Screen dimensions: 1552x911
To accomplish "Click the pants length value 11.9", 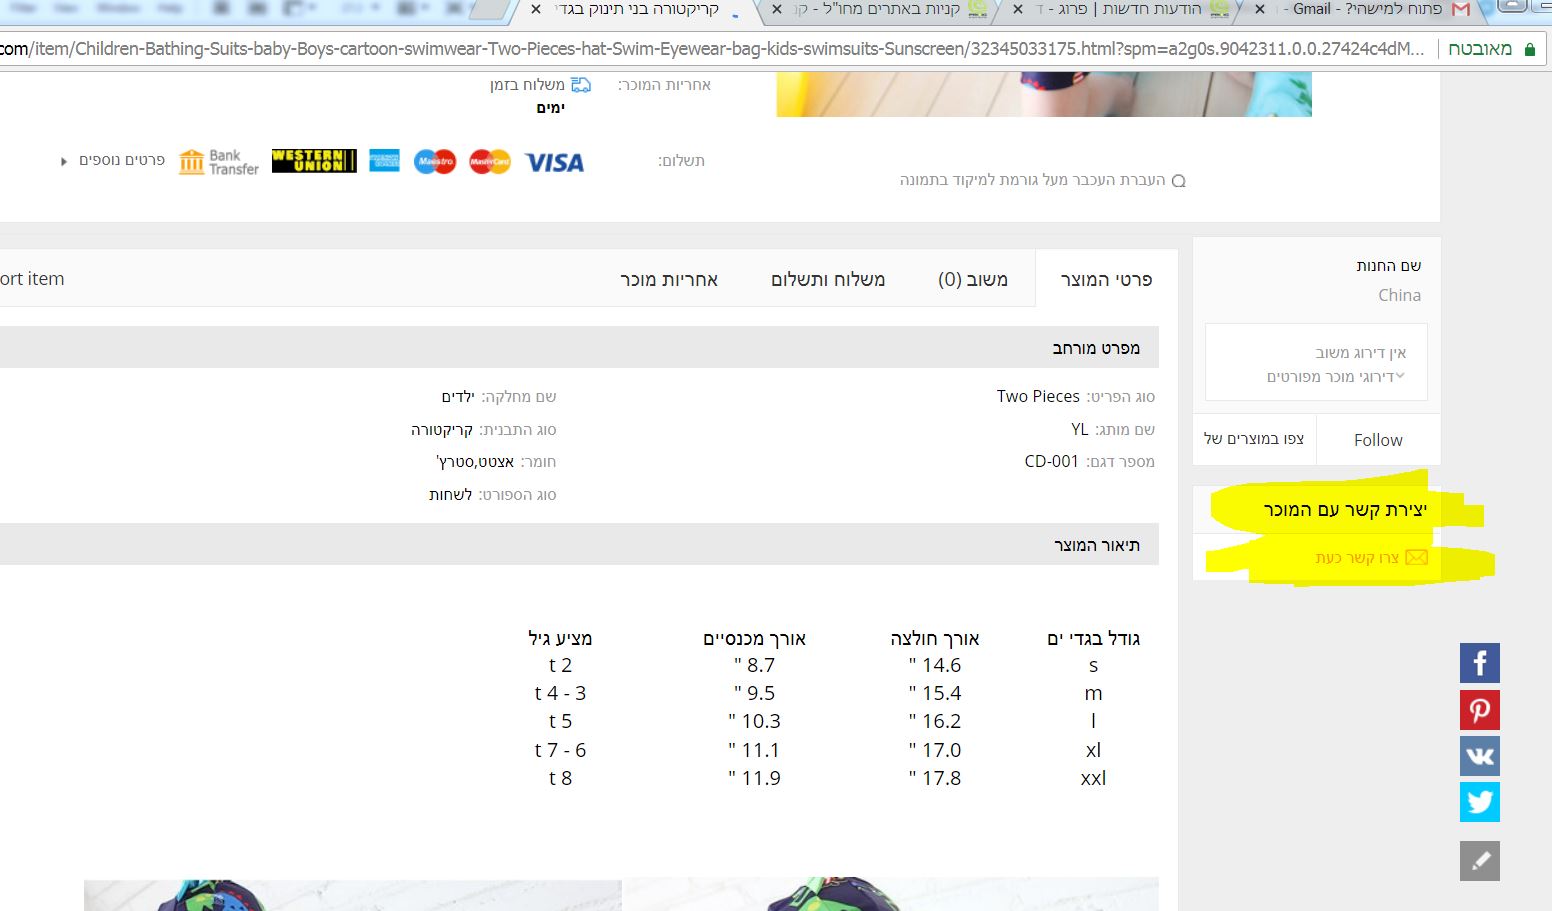I will (x=754, y=778).
